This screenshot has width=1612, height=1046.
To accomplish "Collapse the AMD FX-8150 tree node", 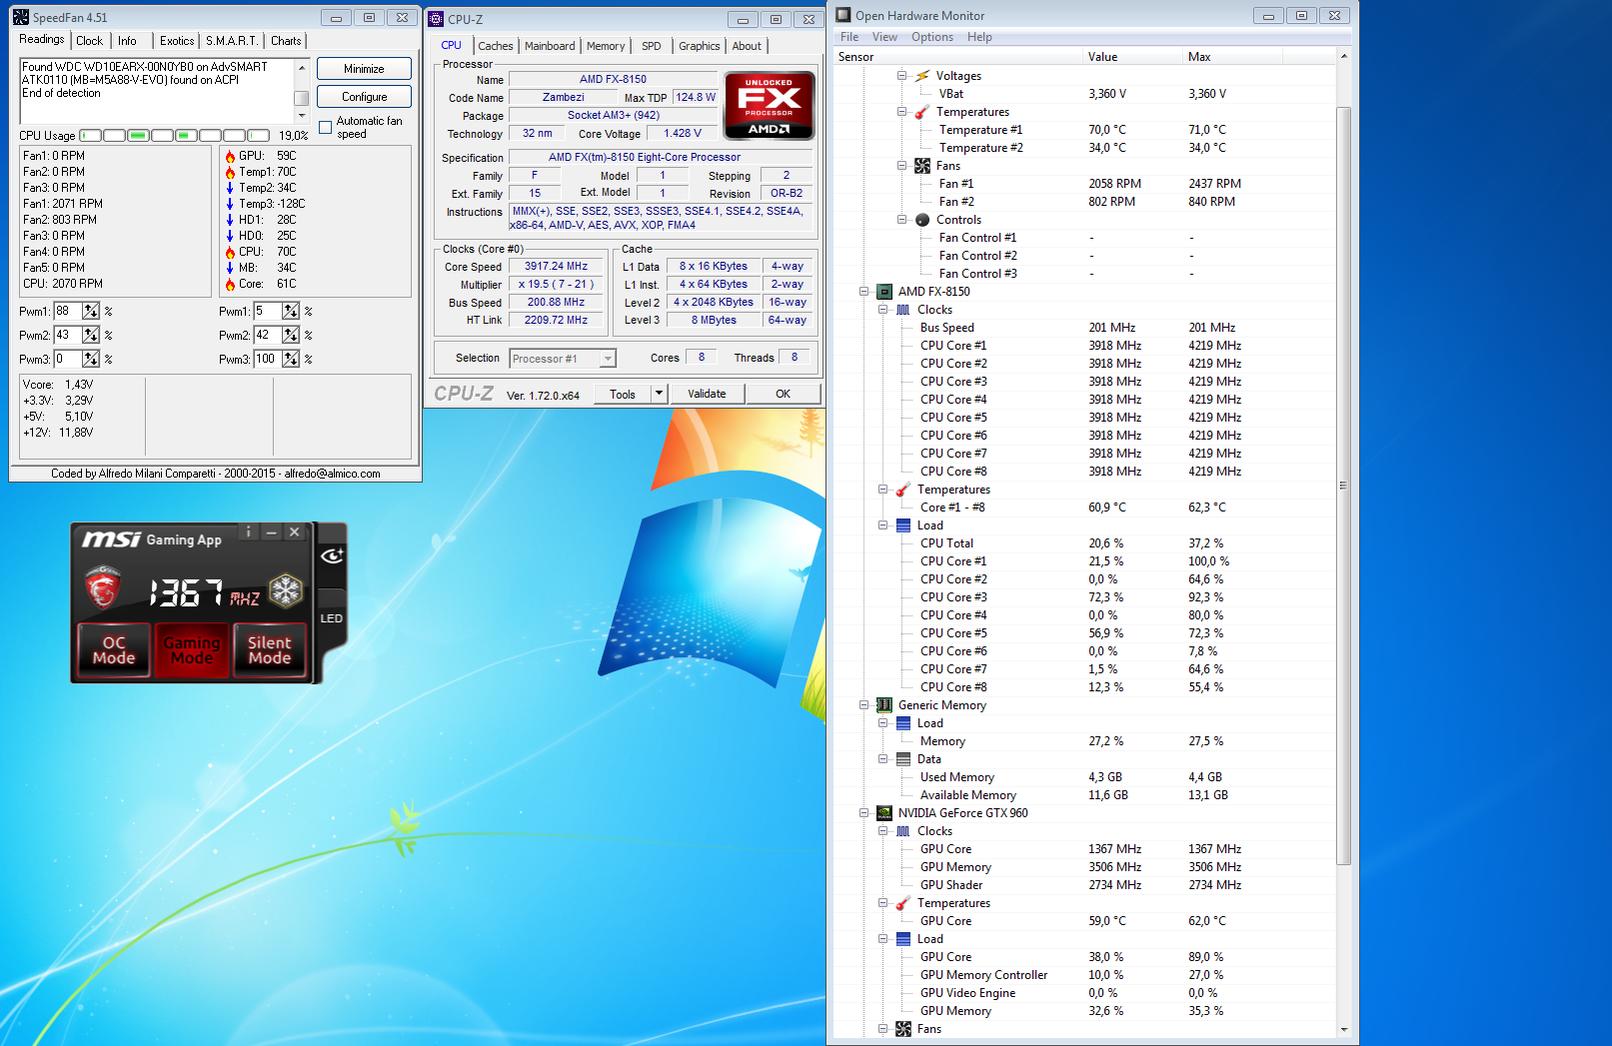I will [x=864, y=292].
